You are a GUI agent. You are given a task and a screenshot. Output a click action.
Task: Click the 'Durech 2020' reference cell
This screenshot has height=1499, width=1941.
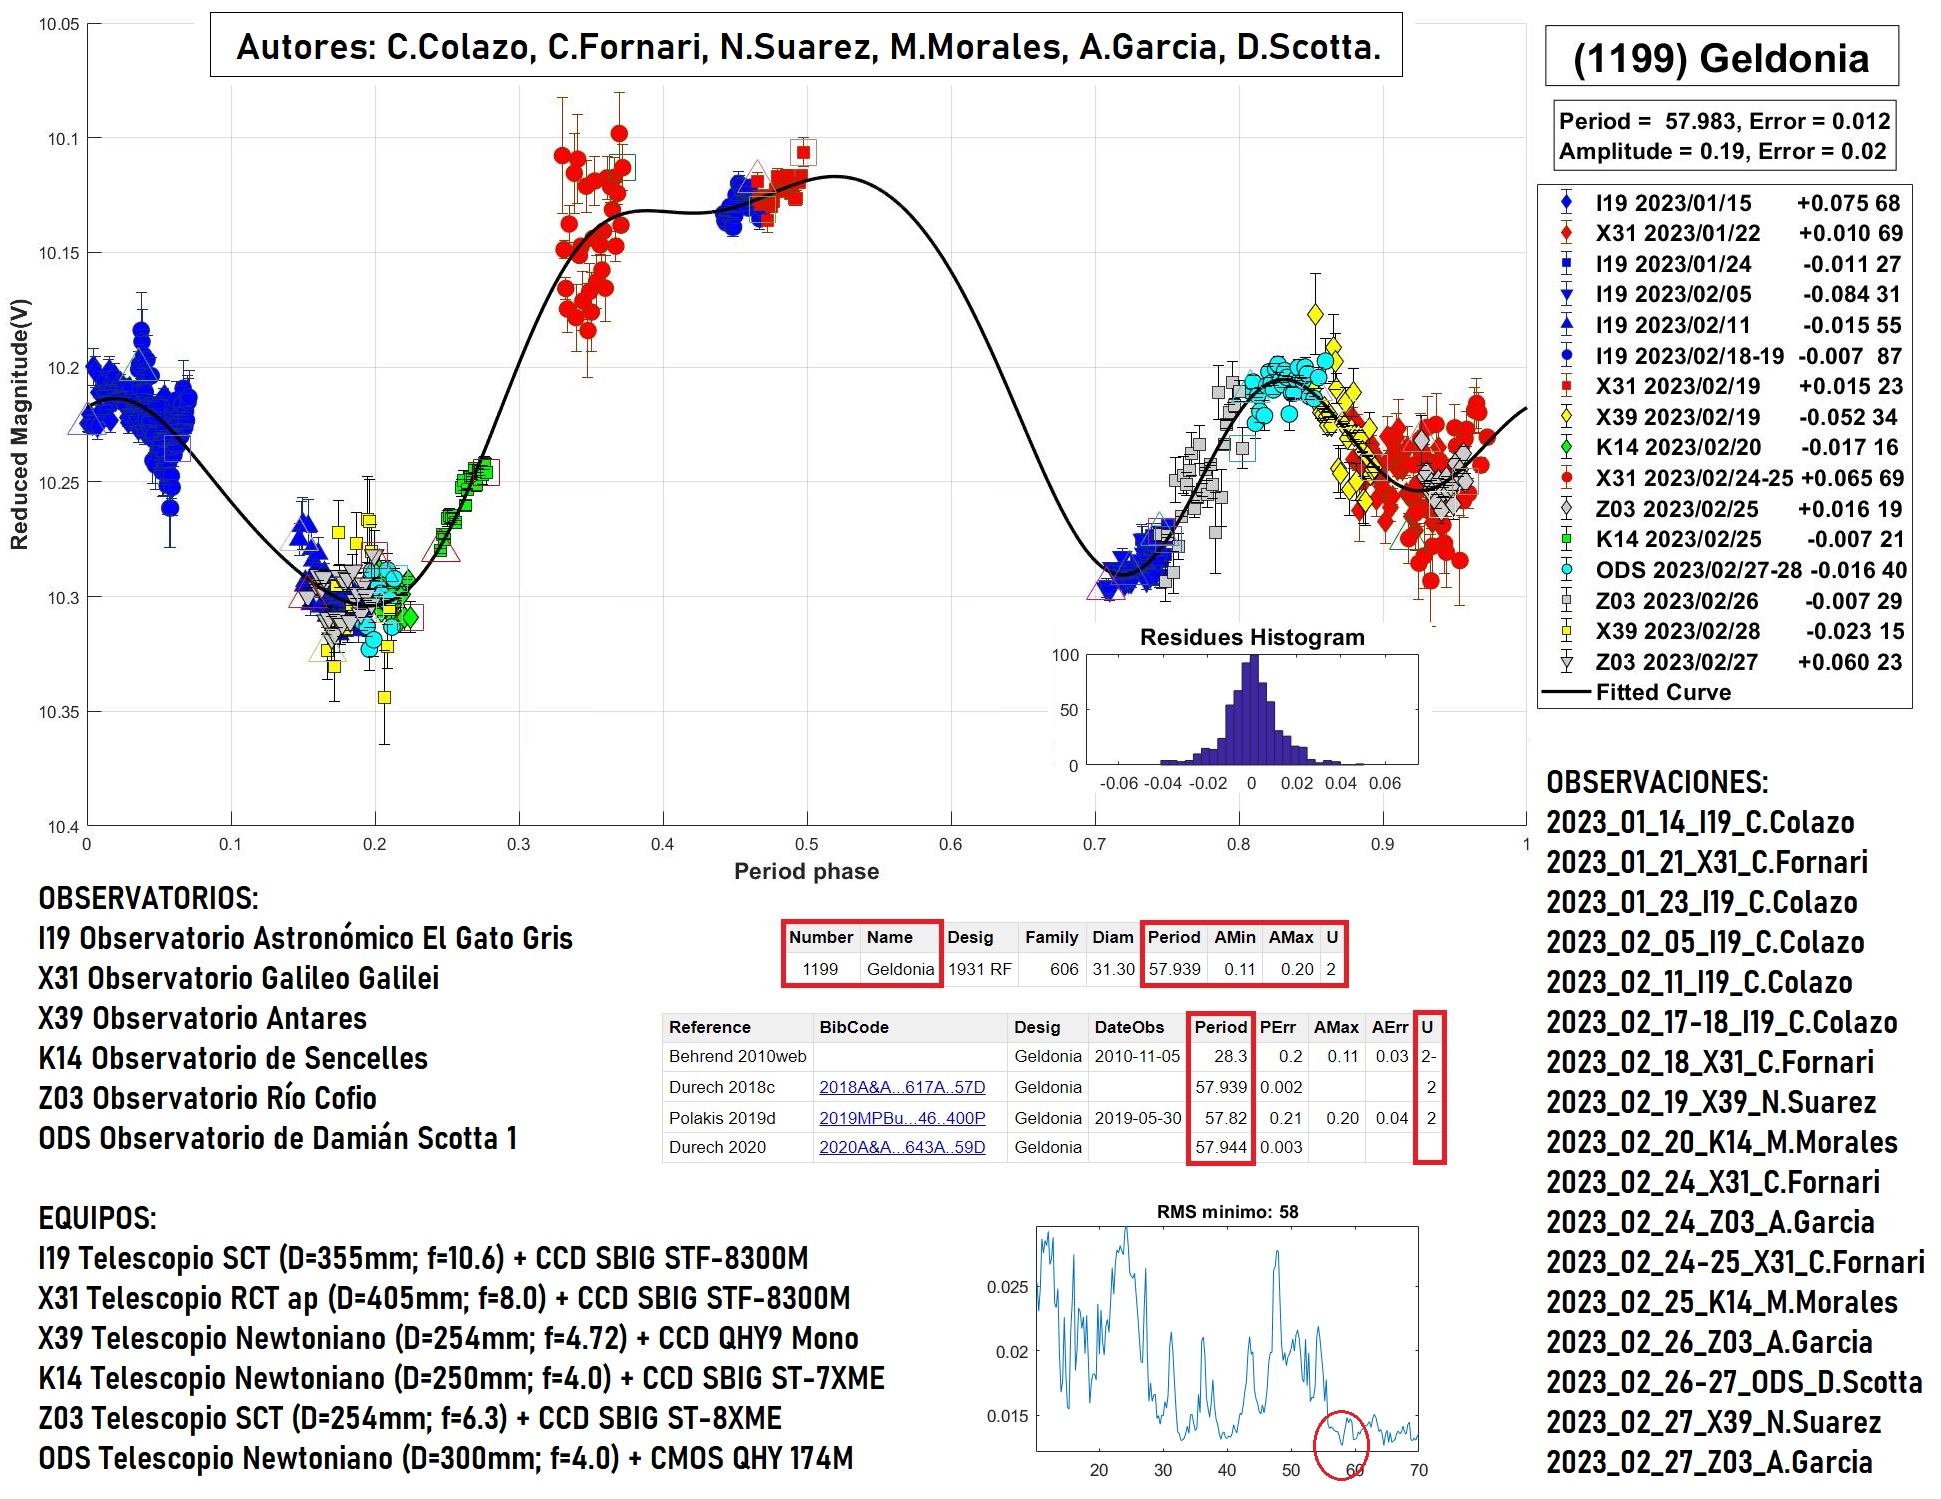[738, 1148]
